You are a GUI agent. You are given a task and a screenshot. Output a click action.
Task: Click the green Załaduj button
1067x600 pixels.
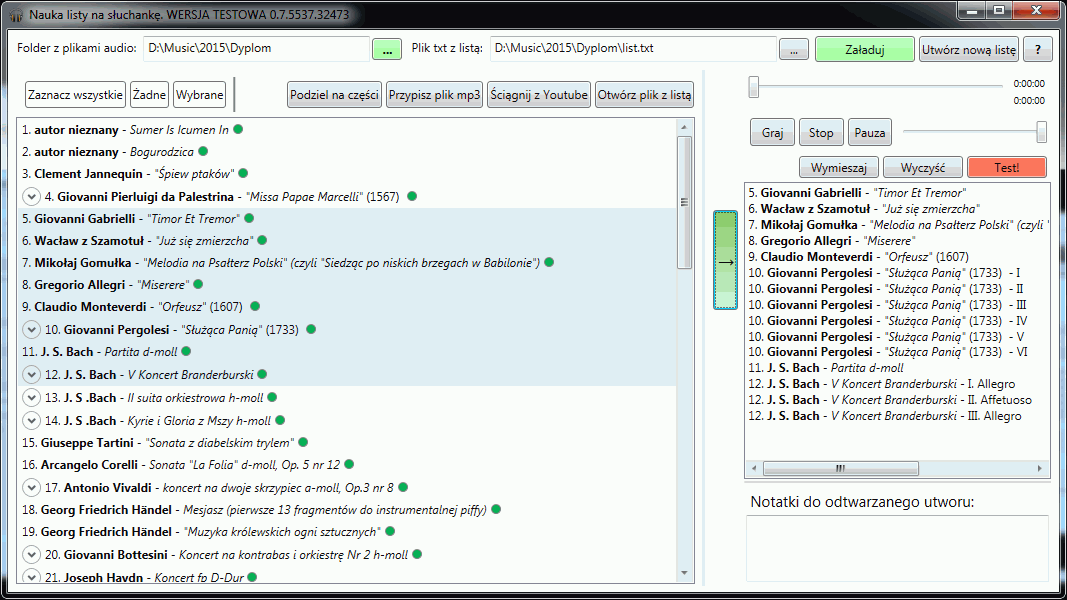(x=865, y=49)
